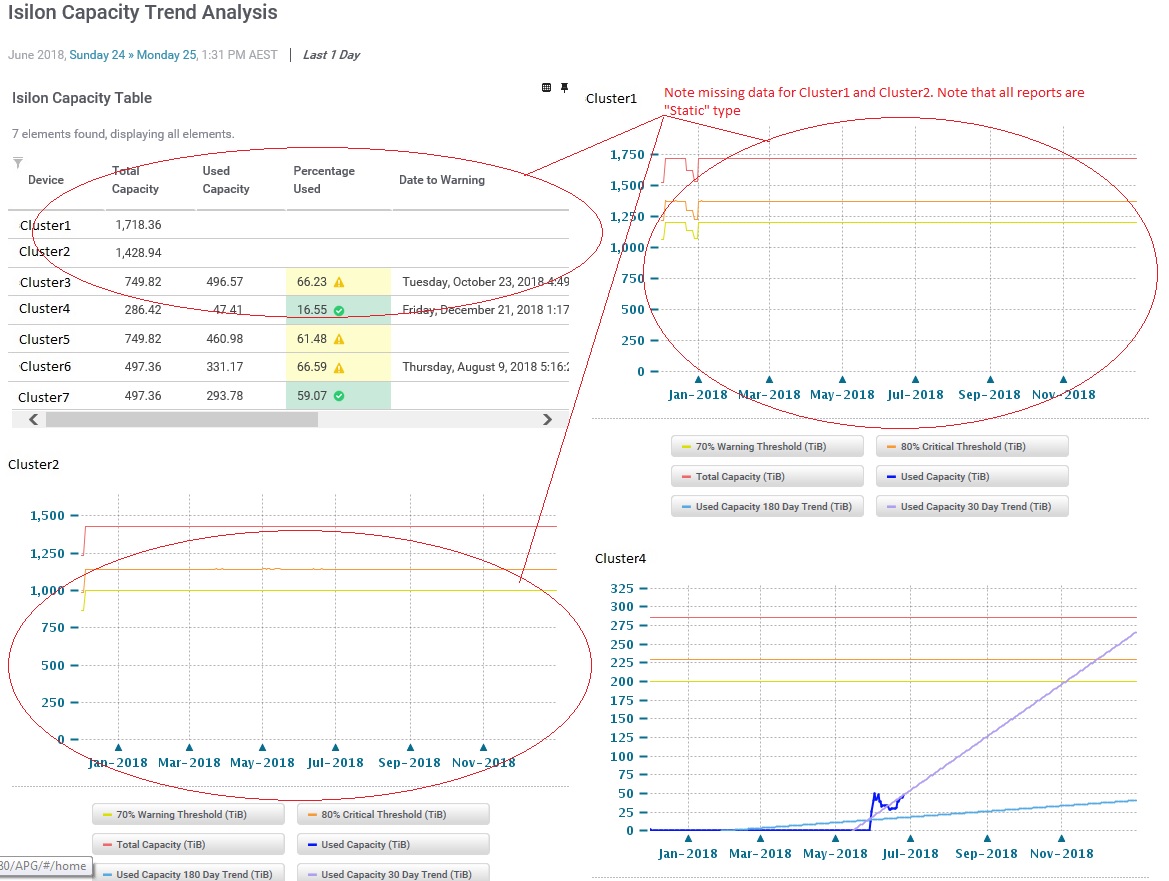Image resolution: width=1169 pixels, height=881 pixels.
Task: Click the table view icon above capacity table
Action: (x=546, y=88)
